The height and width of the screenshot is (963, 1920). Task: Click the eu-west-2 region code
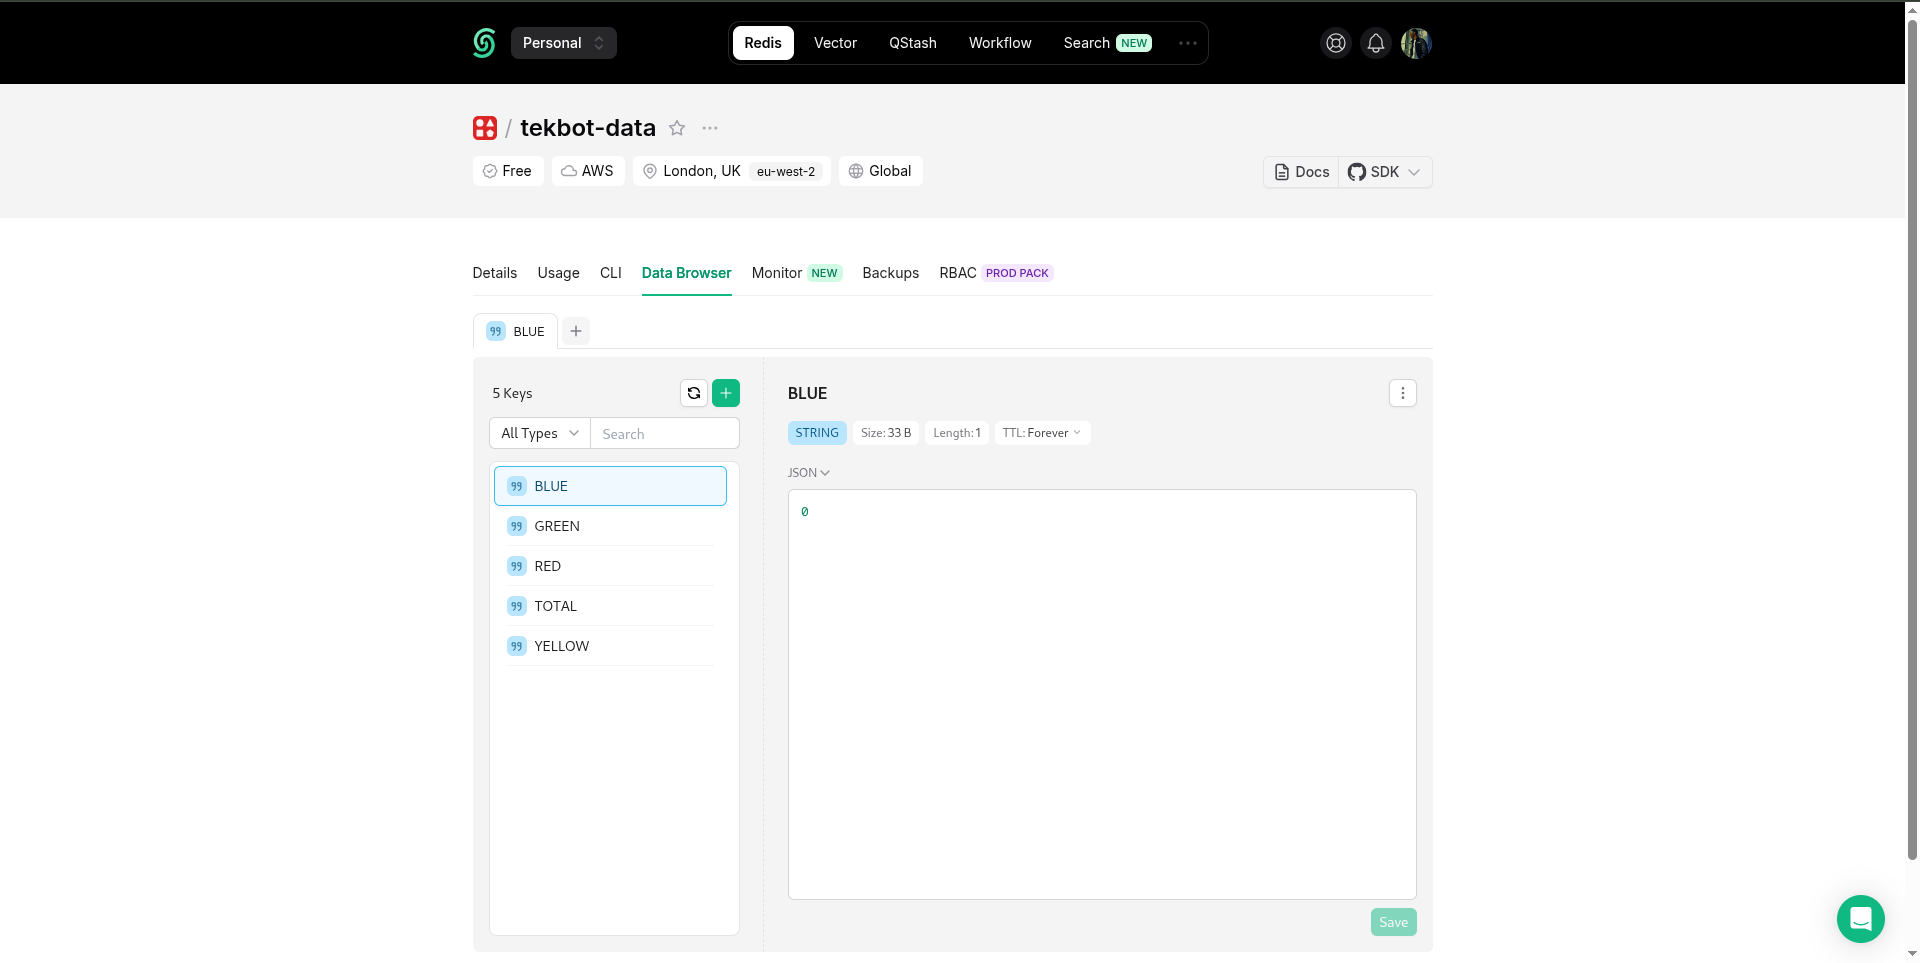[x=786, y=171]
